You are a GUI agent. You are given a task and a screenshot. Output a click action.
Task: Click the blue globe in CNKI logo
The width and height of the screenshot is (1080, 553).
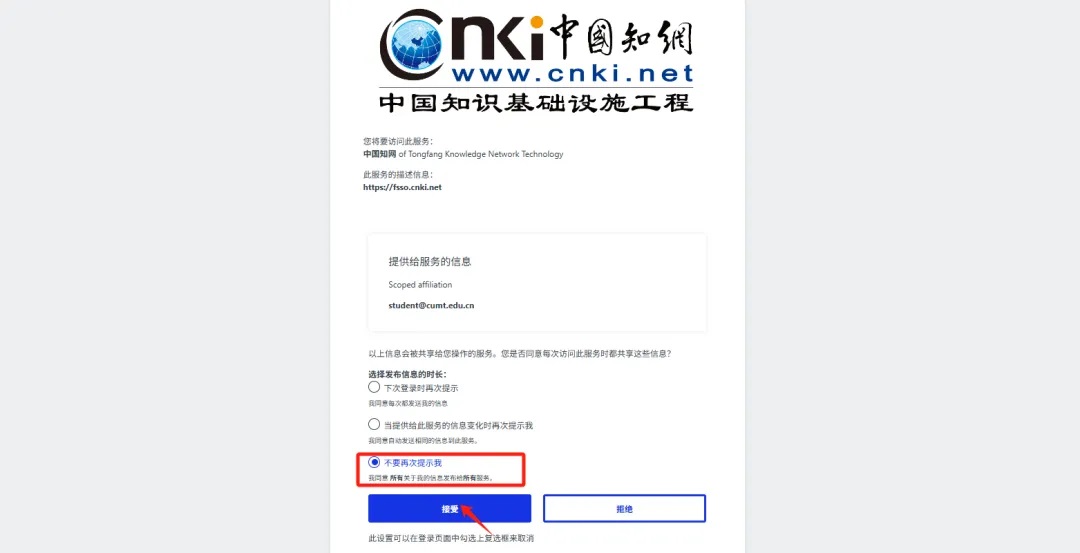[417, 43]
